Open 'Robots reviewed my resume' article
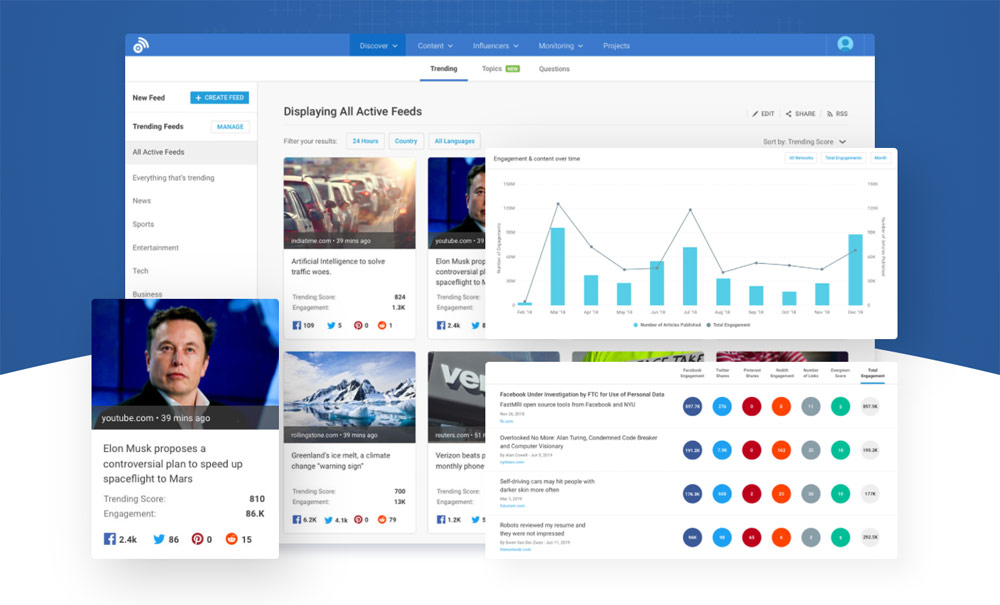Screen dimensions: 1000x605 coord(542,529)
